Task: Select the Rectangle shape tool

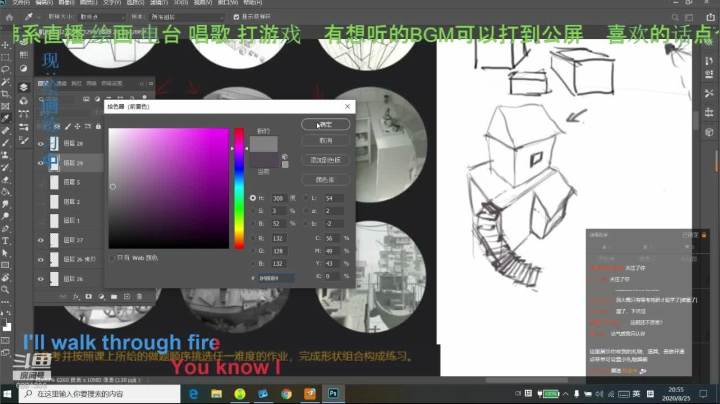Action: 6,265
